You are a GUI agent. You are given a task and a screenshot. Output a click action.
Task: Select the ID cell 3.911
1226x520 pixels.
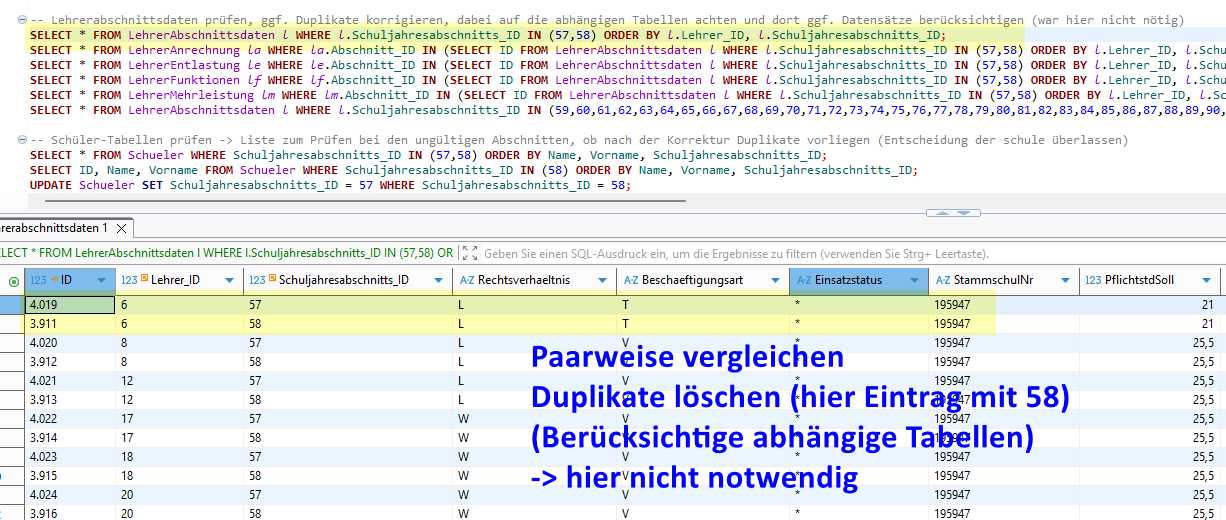(x=70, y=324)
